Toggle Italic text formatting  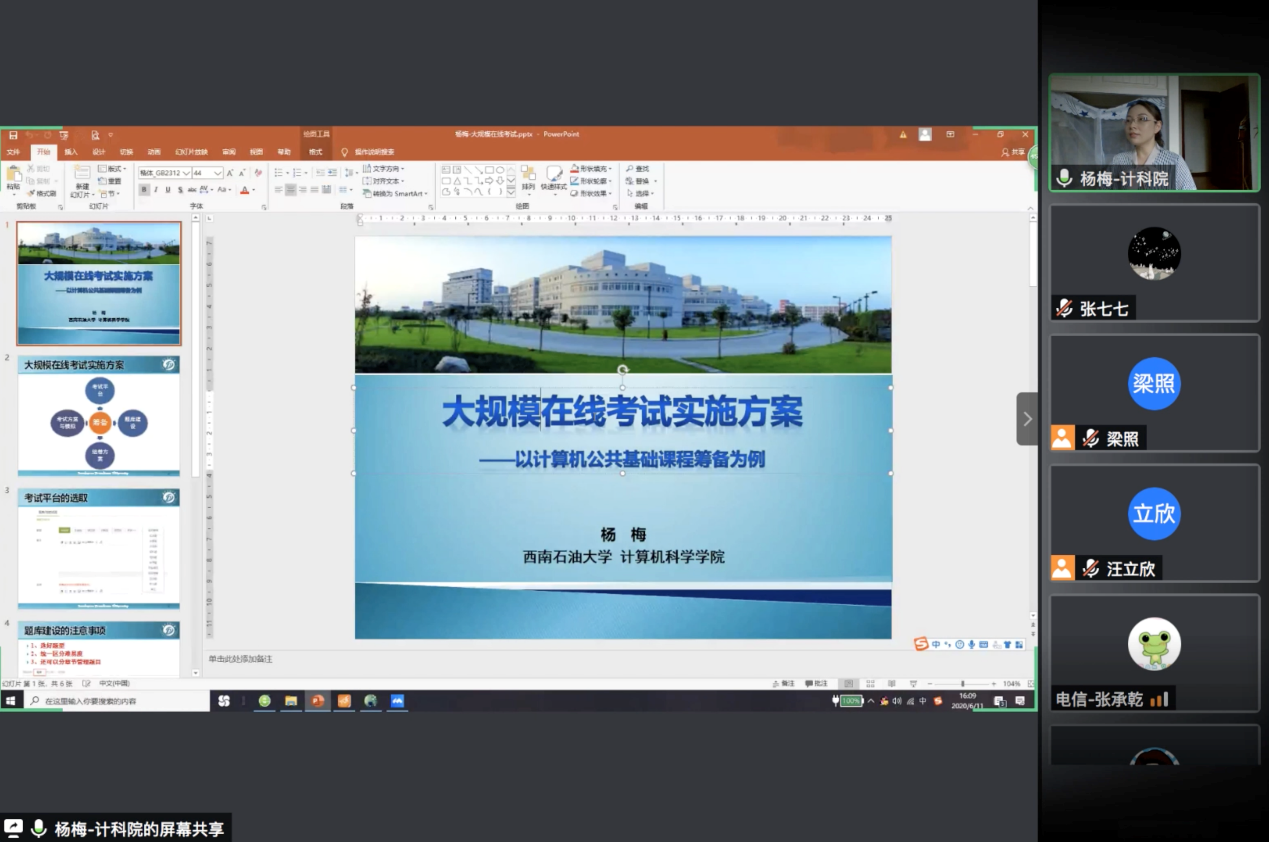click(x=155, y=189)
